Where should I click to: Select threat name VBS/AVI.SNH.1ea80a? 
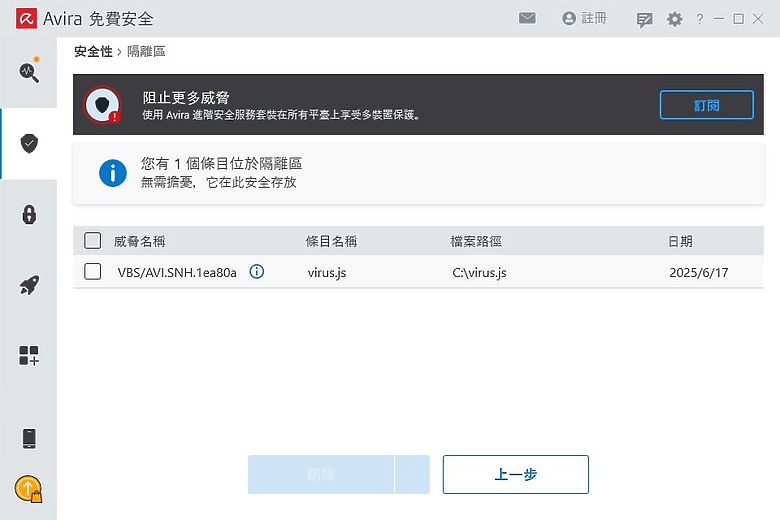[x=177, y=273]
